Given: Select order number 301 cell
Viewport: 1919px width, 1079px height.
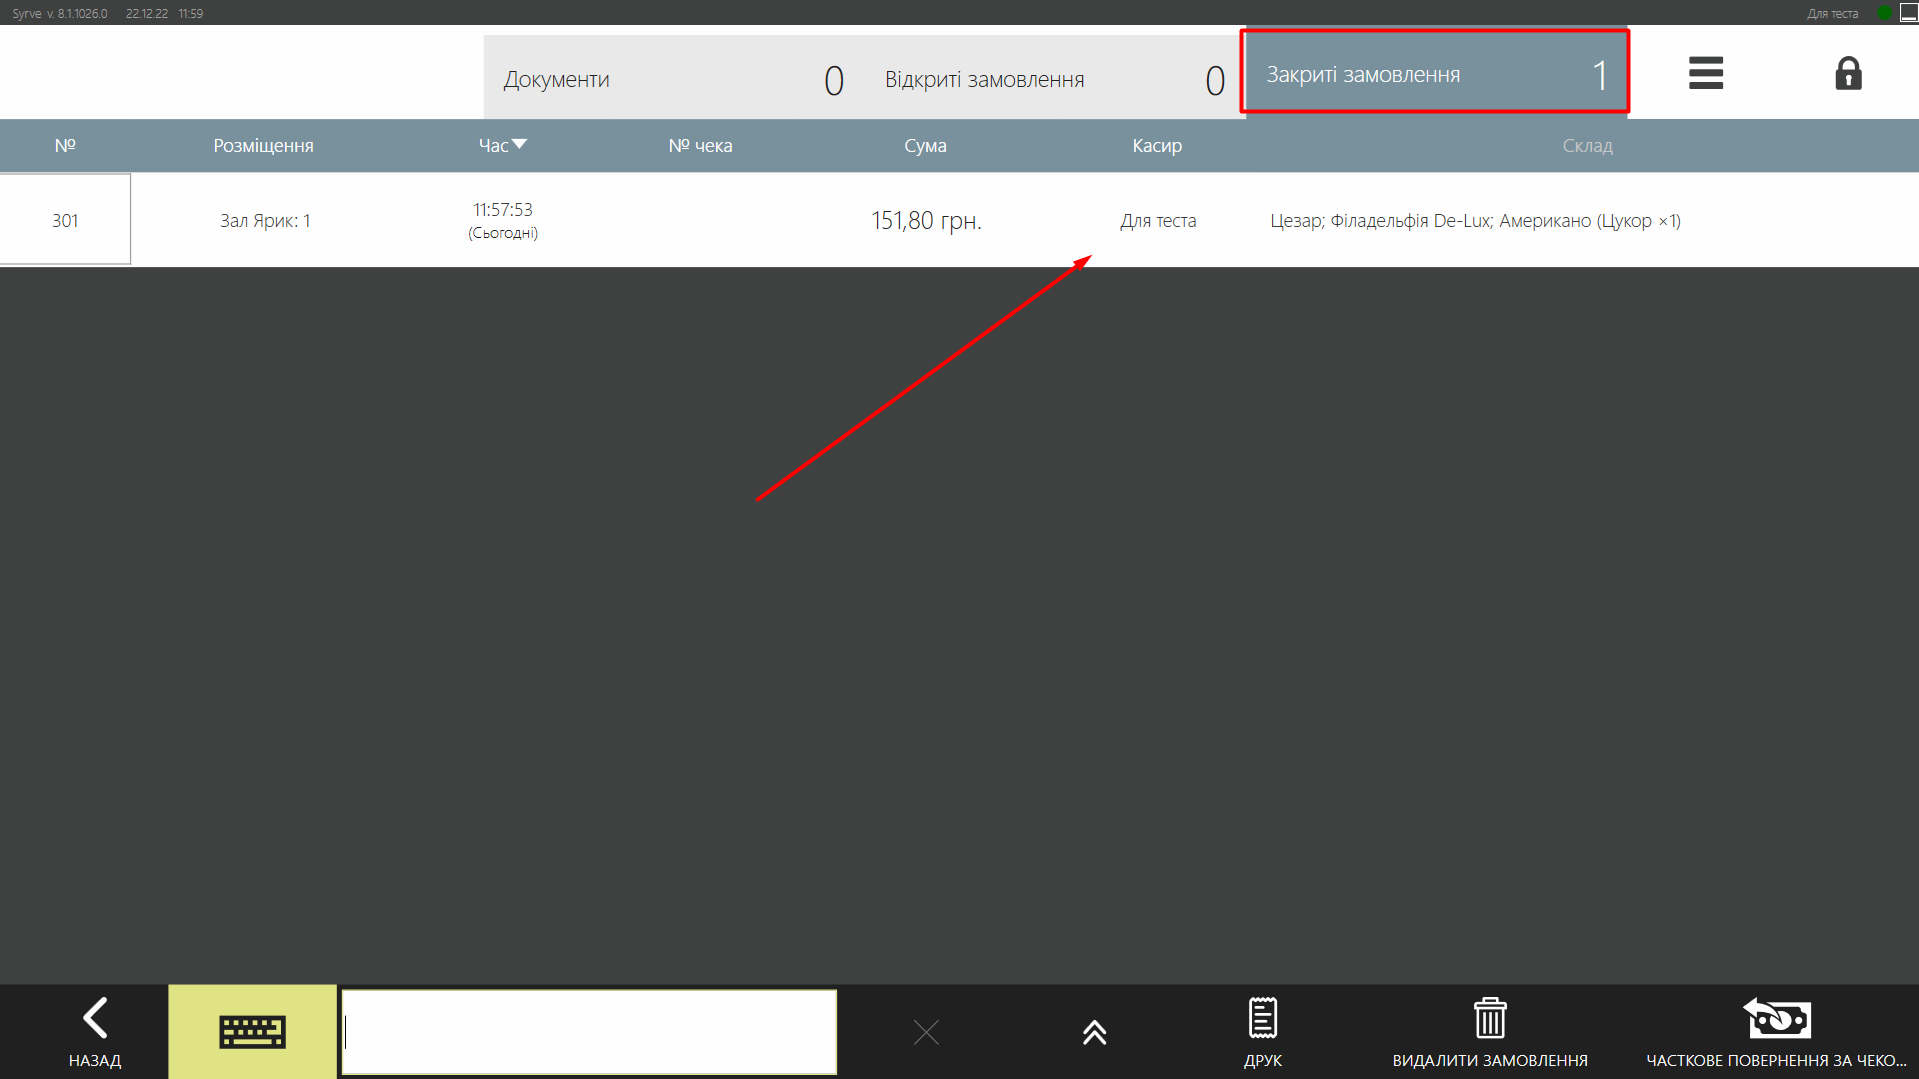Looking at the screenshot, I should point(65,220).
